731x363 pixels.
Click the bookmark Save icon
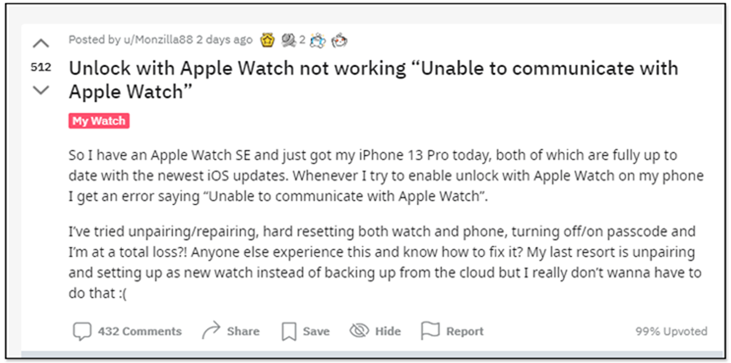point(289,331)
